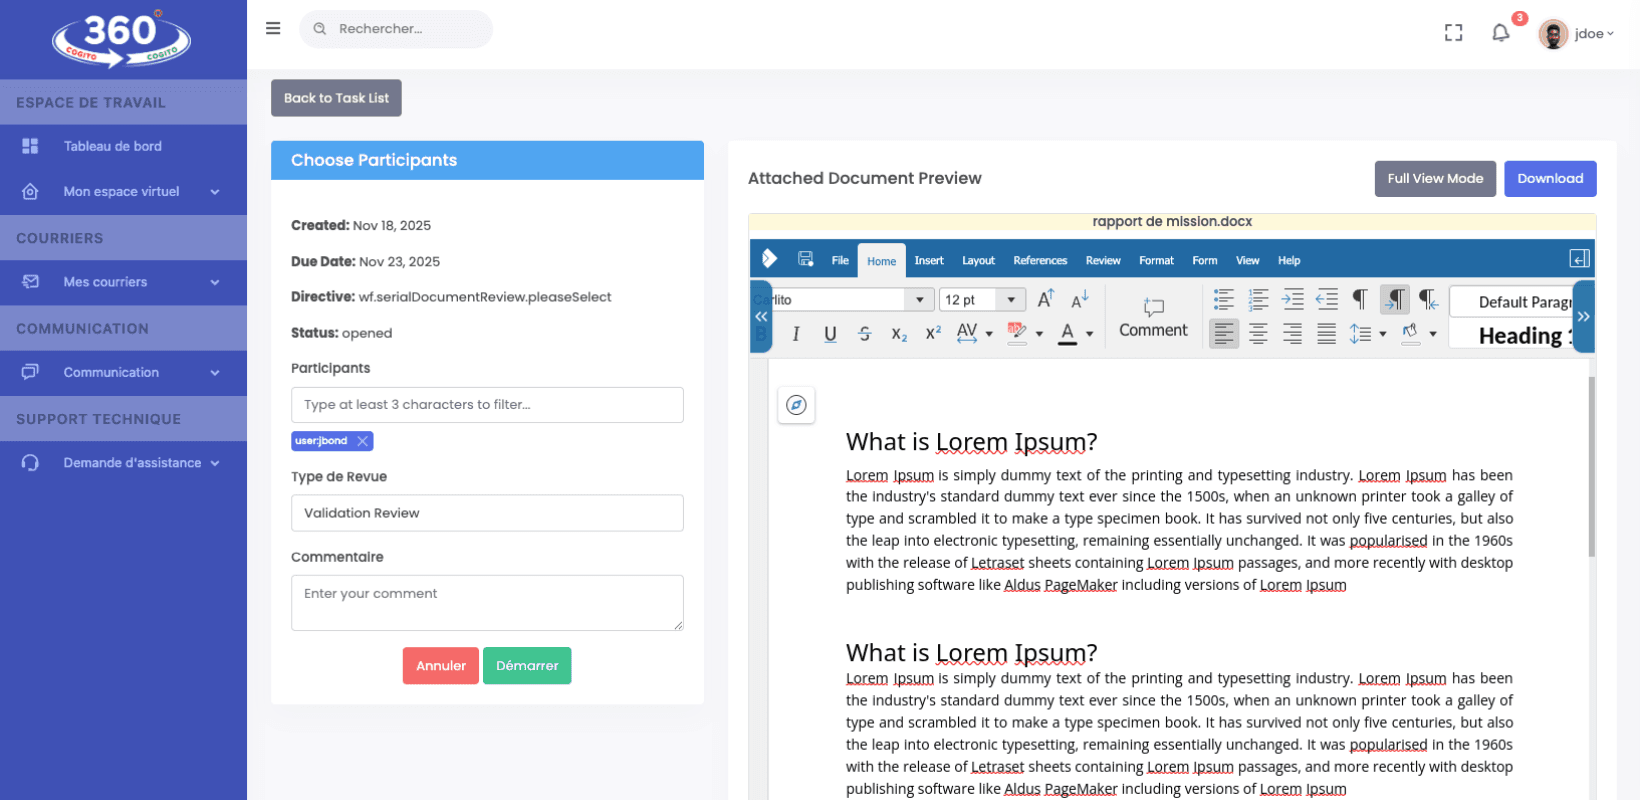The image size is (1640, 800).
Task: Open the References tab
Action: click(1039, 261)
